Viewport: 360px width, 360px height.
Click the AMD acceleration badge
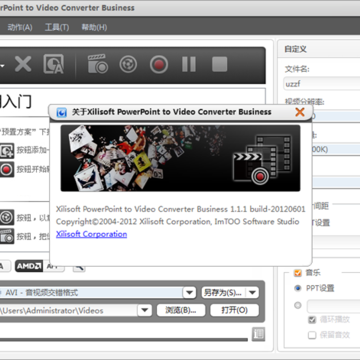pos(29,266)
